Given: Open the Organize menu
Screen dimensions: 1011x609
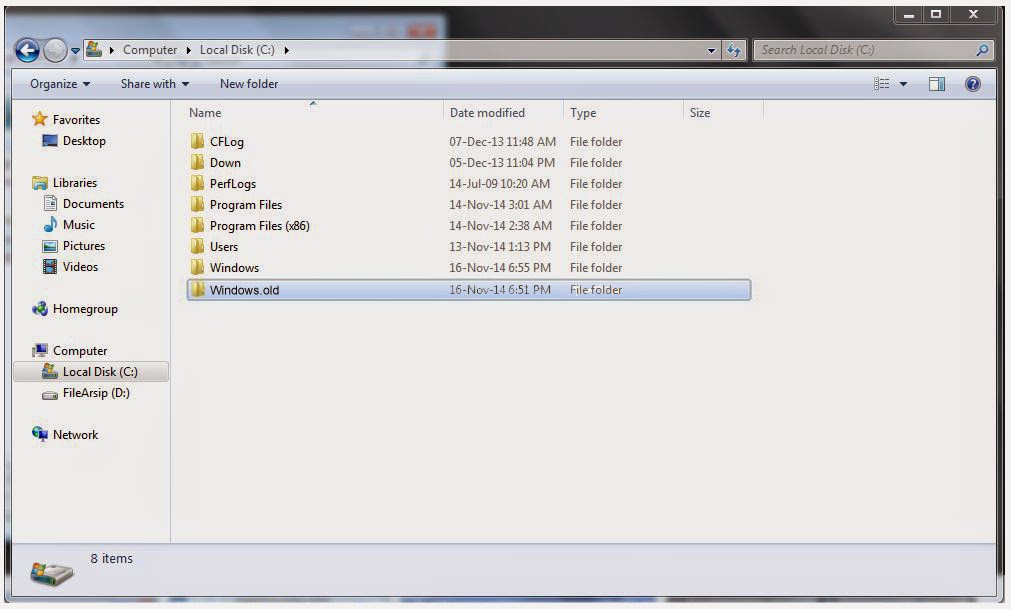Looking at the screenshot, I should (60, 84).
